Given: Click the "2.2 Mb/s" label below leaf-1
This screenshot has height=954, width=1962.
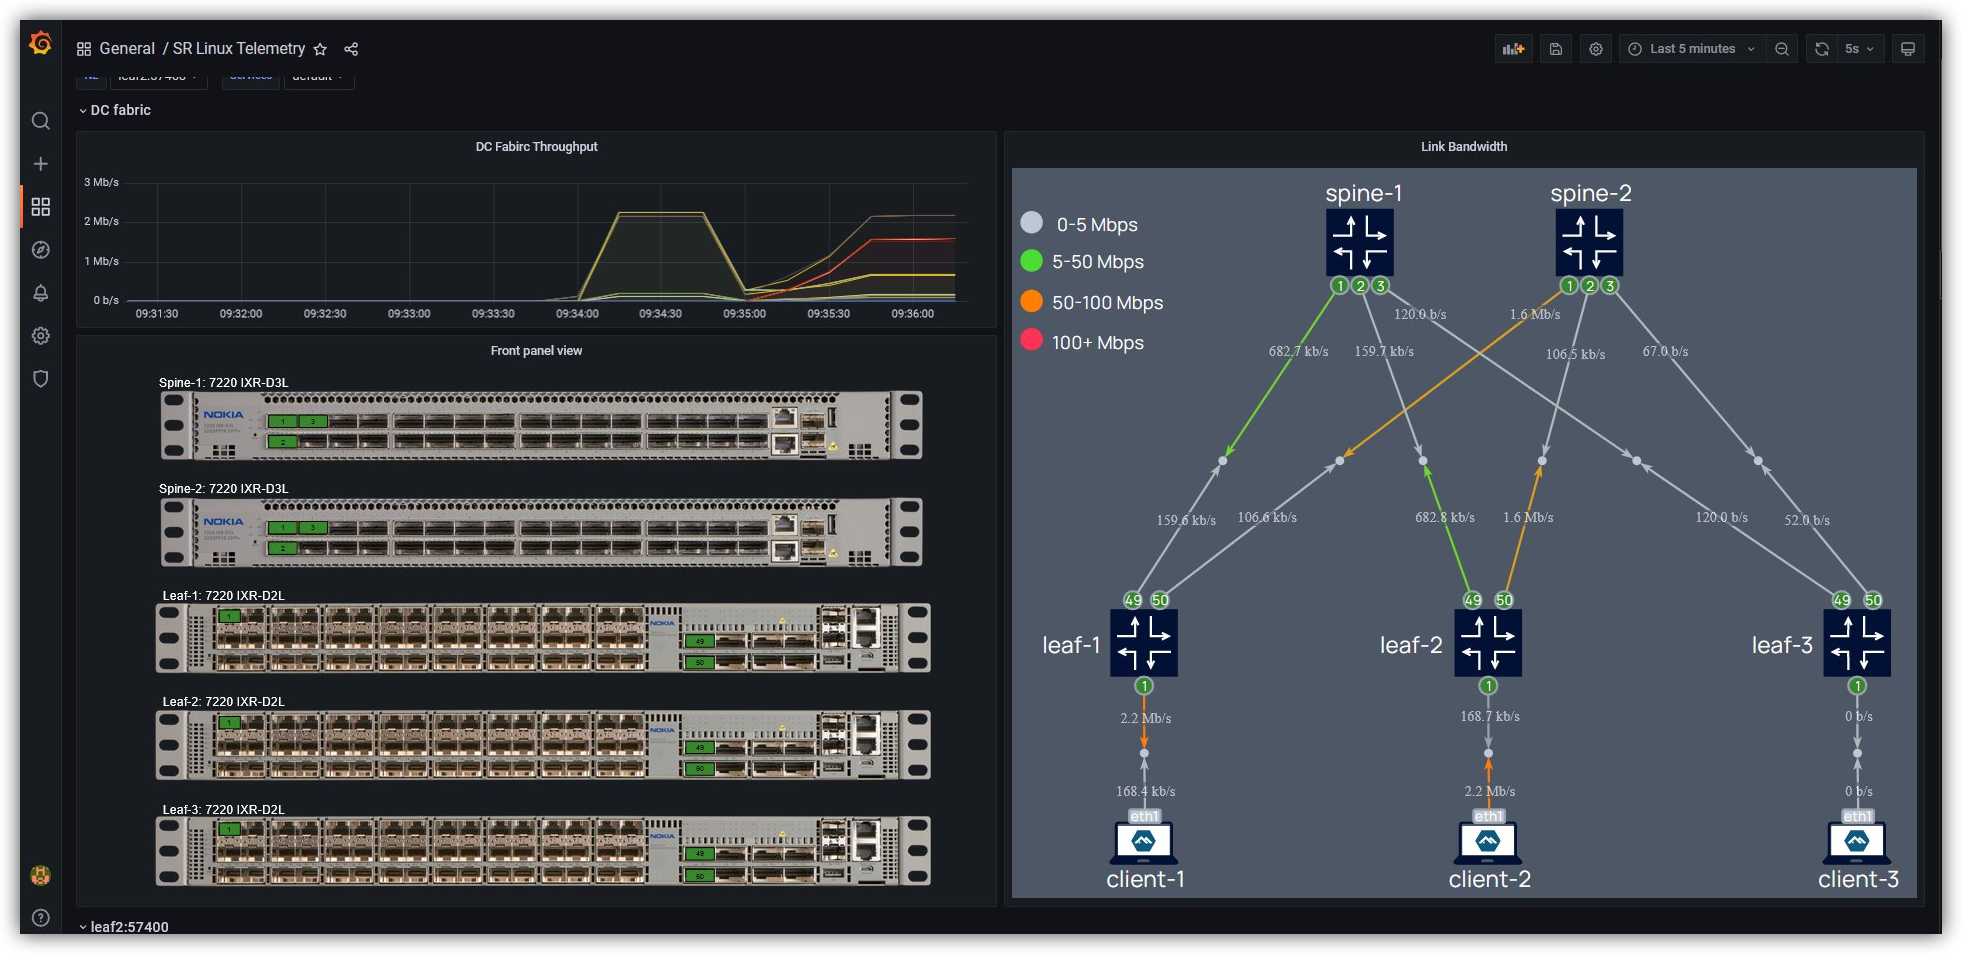Looking at the screenshot, I should (1146, 719).
